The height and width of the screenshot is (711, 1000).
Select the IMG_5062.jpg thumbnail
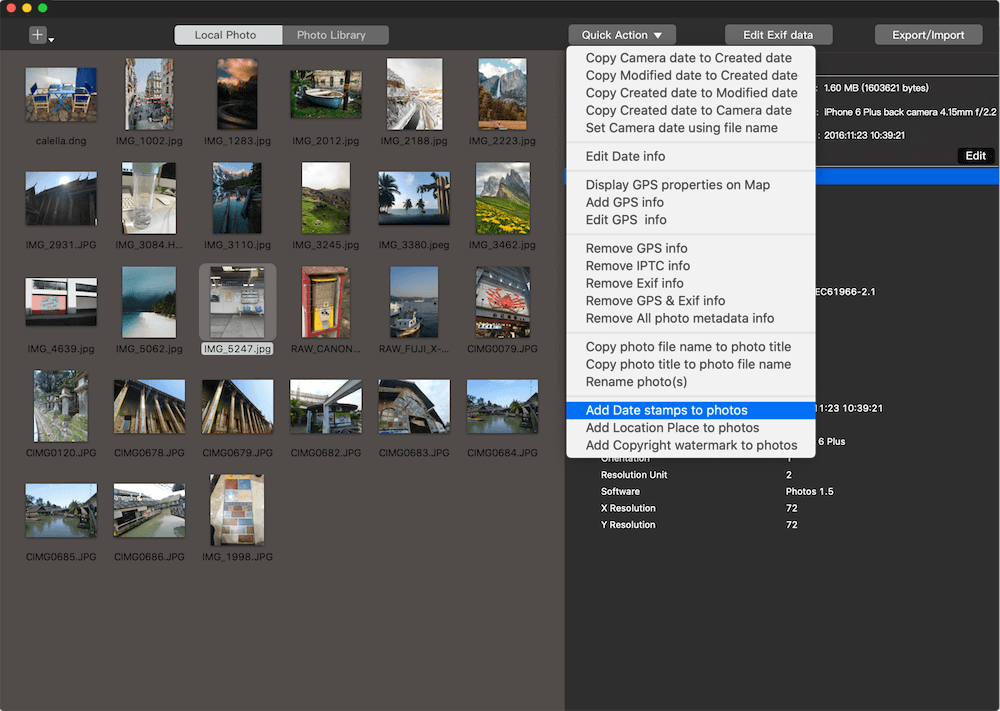[149, 302]
